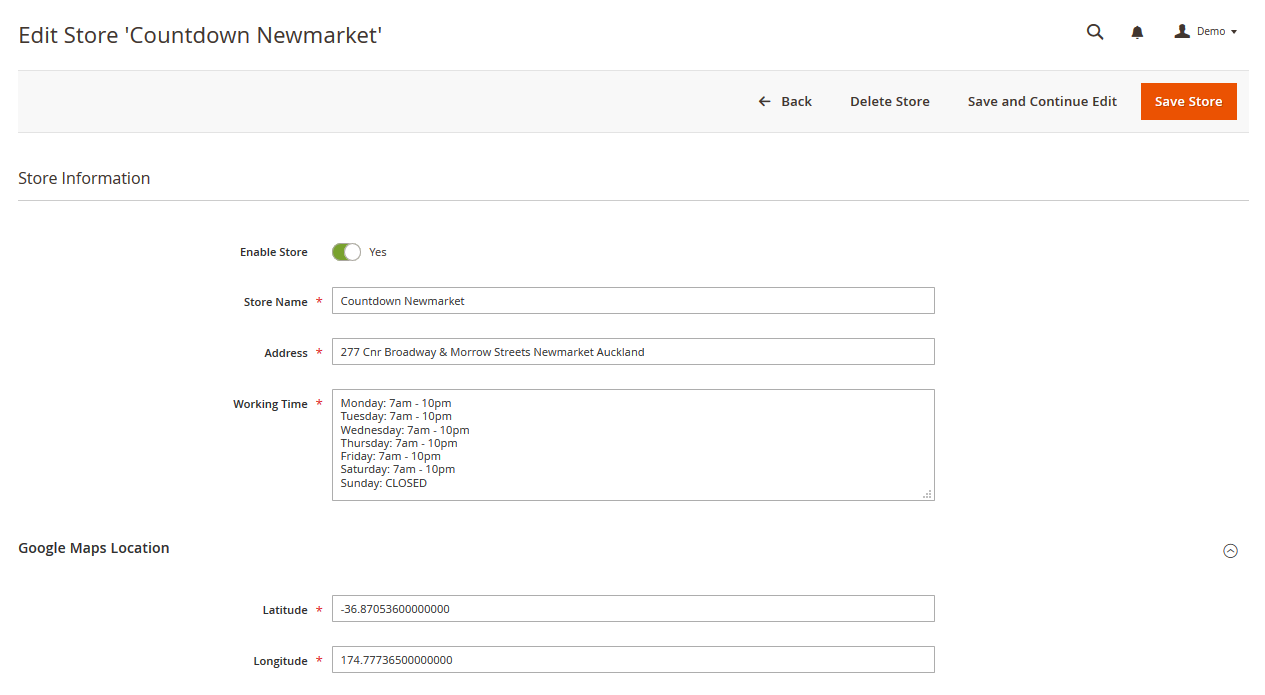The height and width of the screenshot is (695, 1265).
Task: Open the notifications bell
Action: point(1137,33)
